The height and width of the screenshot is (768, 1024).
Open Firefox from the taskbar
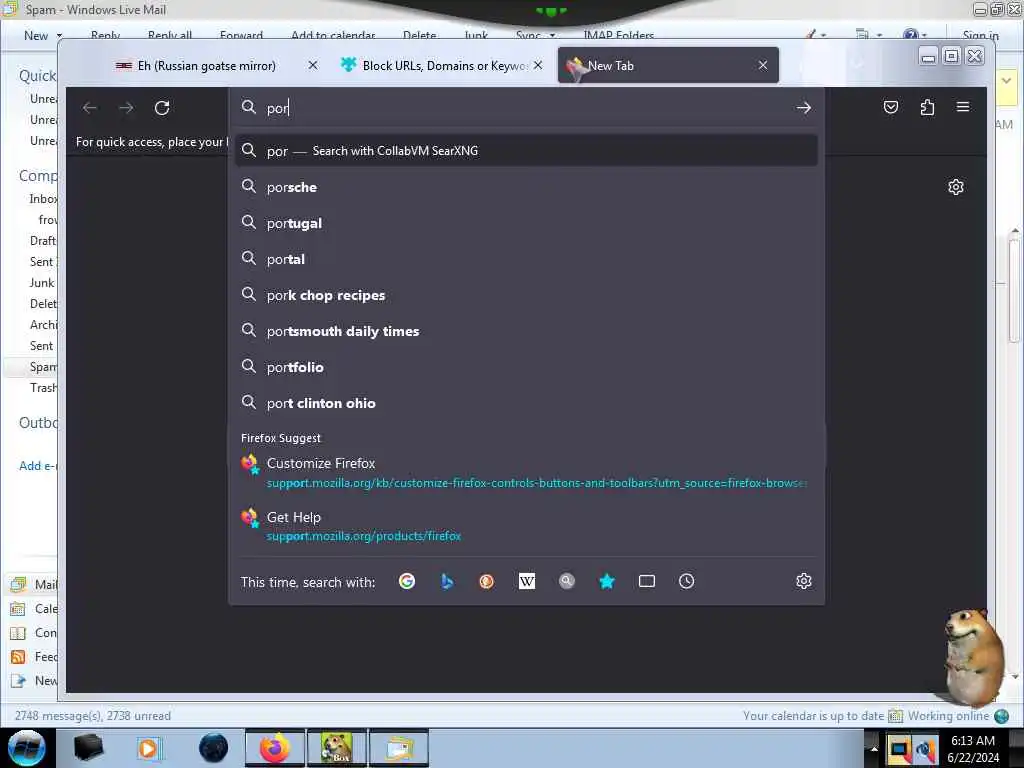point(275,748)
